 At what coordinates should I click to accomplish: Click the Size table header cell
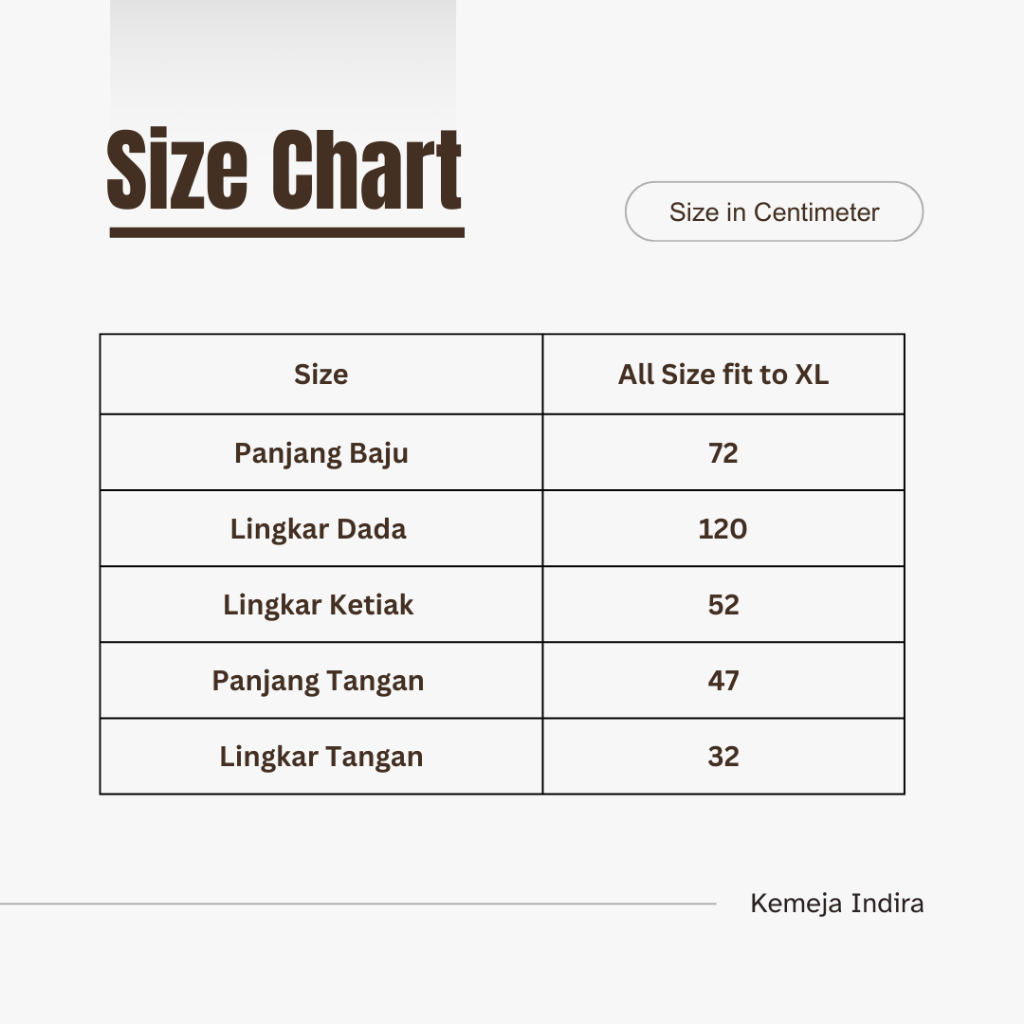tap(321, 375)
